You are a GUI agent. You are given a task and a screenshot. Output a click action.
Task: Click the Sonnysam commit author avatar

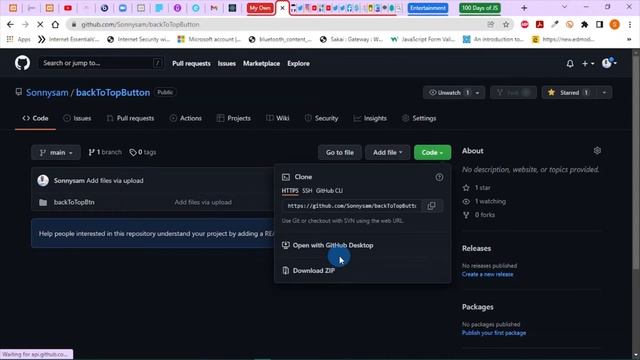tap(43, 180)
